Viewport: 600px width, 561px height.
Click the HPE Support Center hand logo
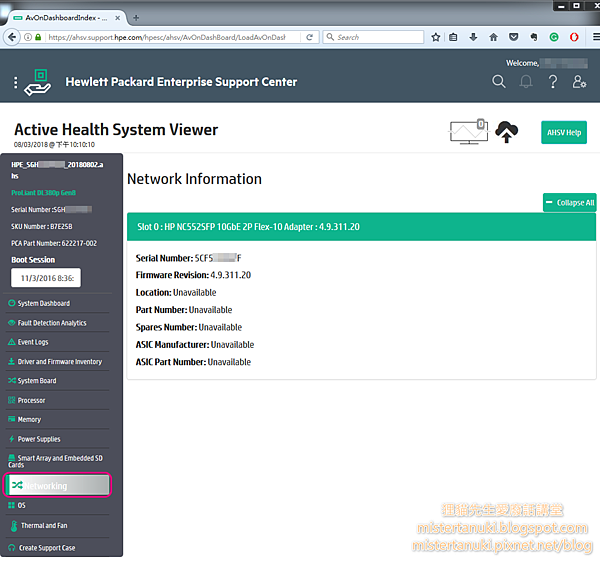pyautogui.click(x=38, y=82)
